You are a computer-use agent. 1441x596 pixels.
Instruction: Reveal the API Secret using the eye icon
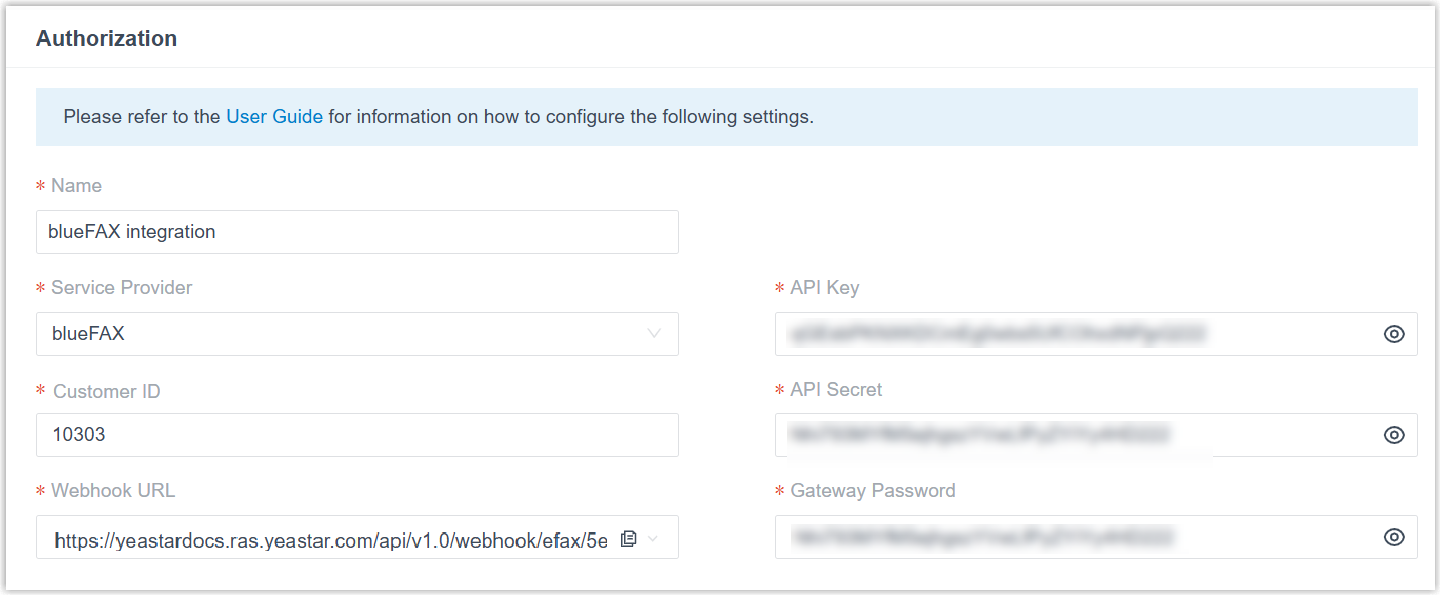point(1394,435)
